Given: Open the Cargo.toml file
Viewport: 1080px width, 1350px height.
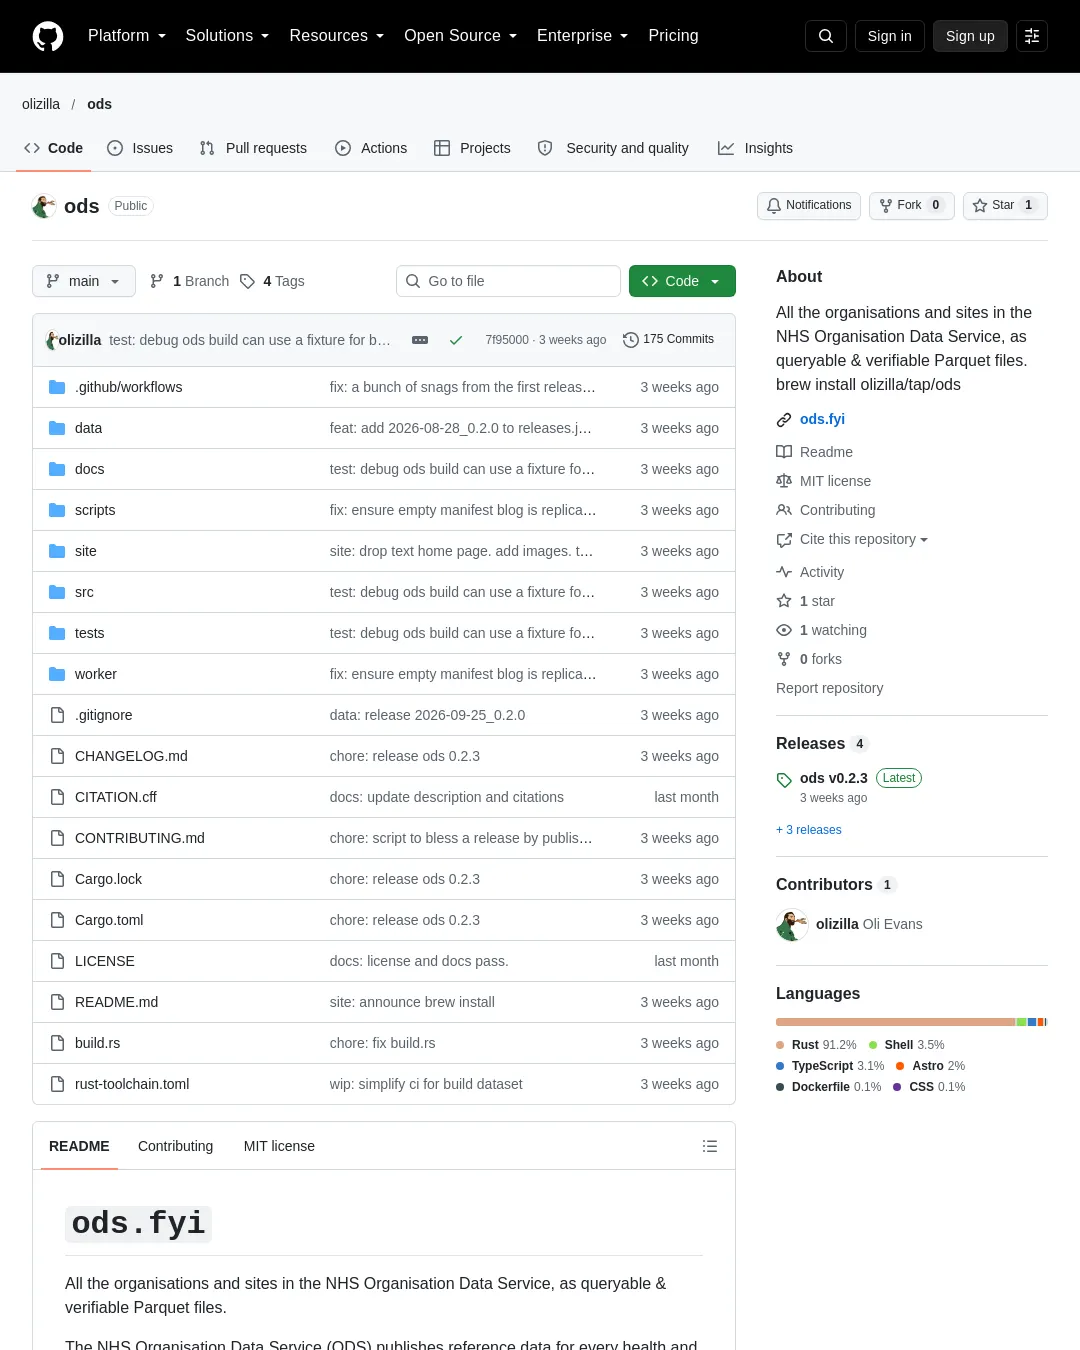Looking at the screenshot, I should [x=109, y=920].
